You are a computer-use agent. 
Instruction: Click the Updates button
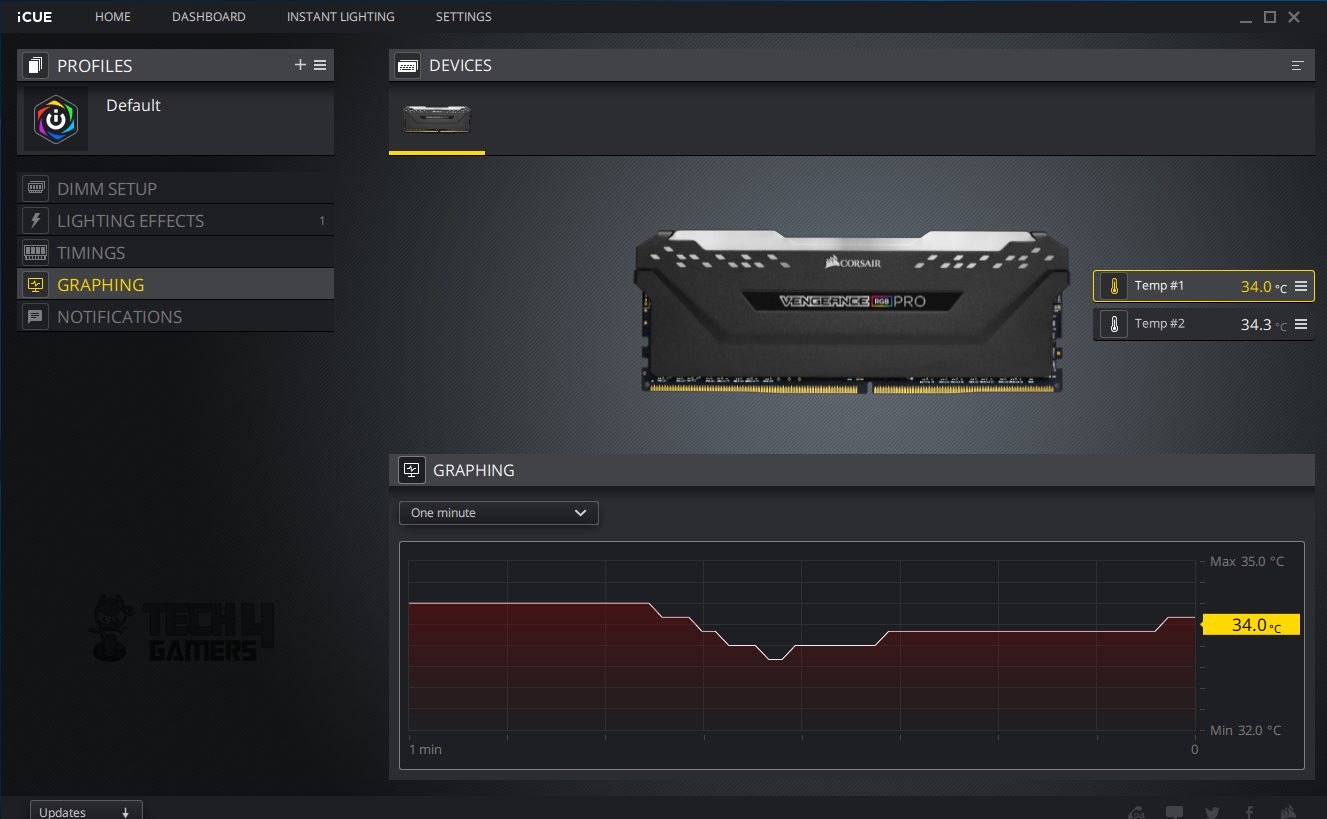coord(86,810)
